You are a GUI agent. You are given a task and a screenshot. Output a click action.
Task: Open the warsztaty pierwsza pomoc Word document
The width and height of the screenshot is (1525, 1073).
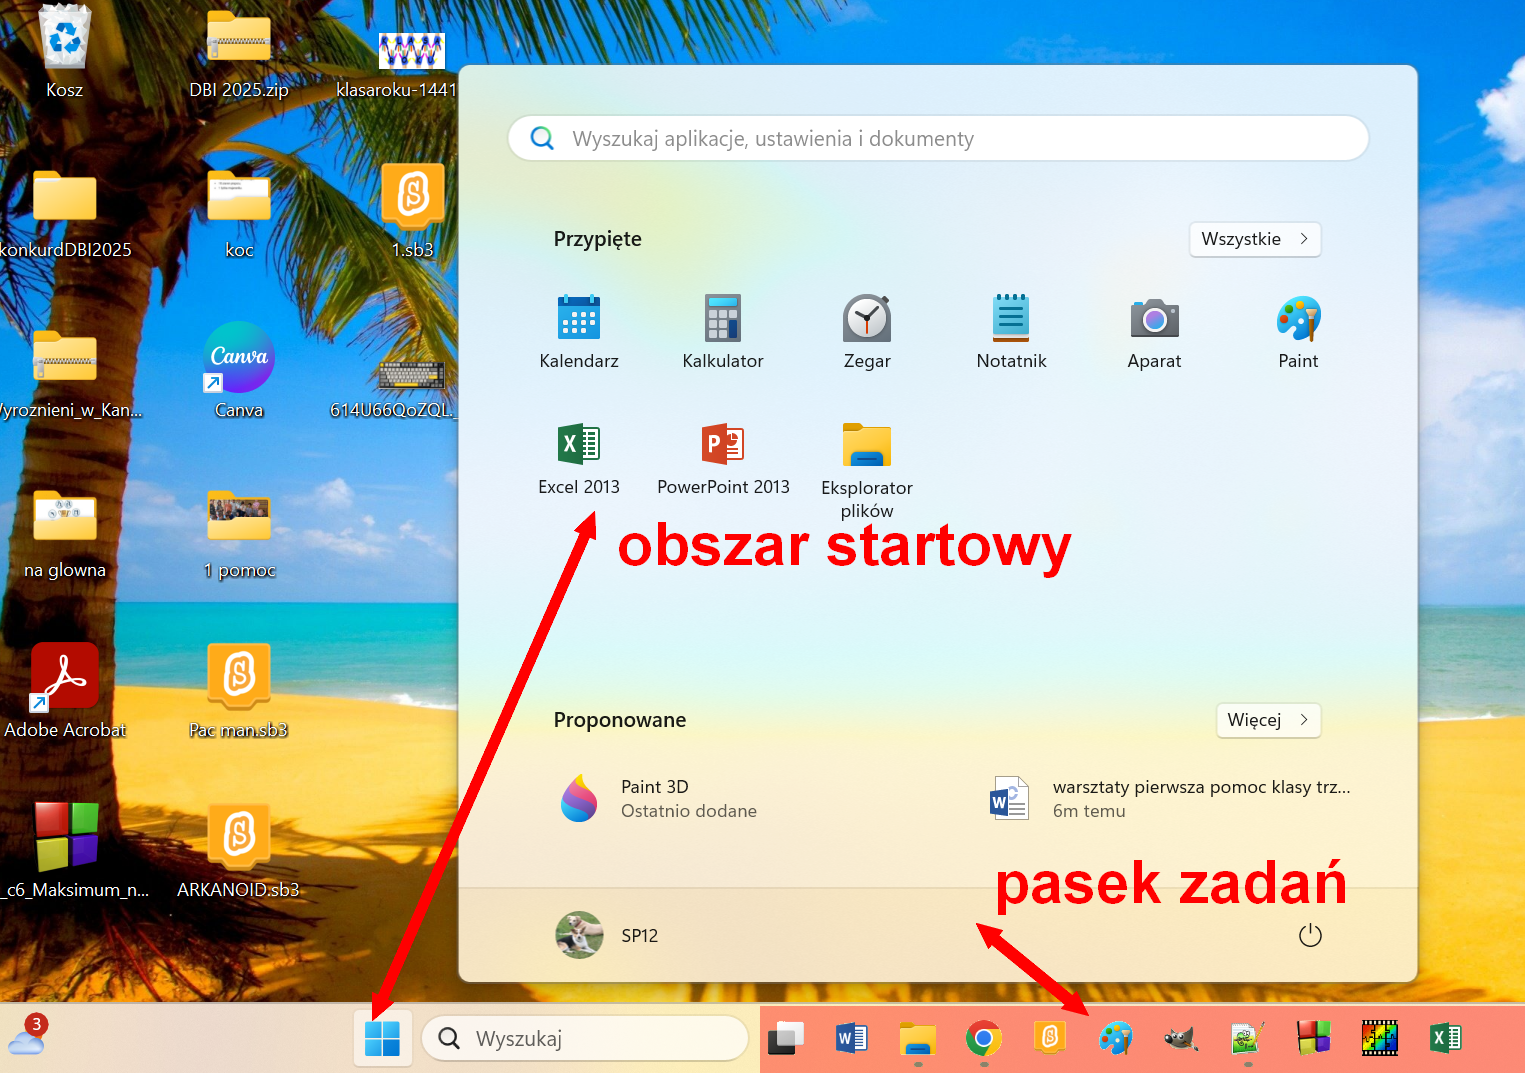tap(1170, 798)
